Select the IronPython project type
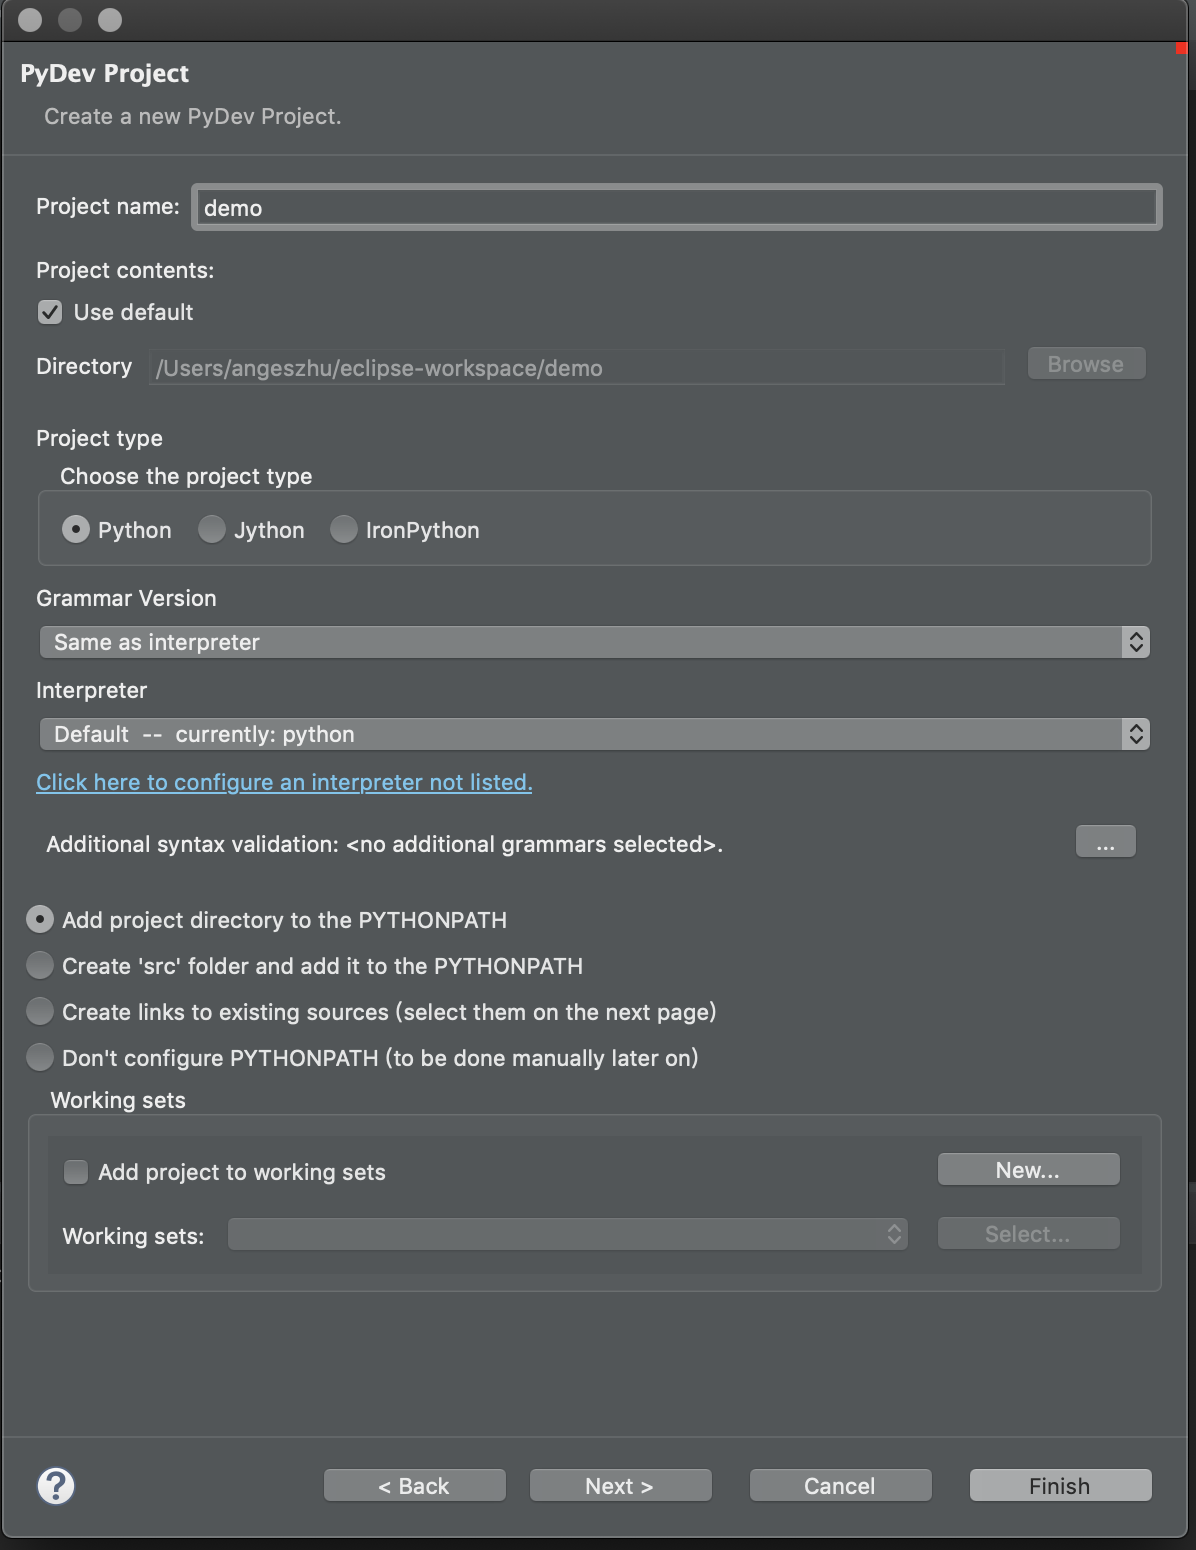Viewport: 1196px width, 1550px height. coord(344,530)
